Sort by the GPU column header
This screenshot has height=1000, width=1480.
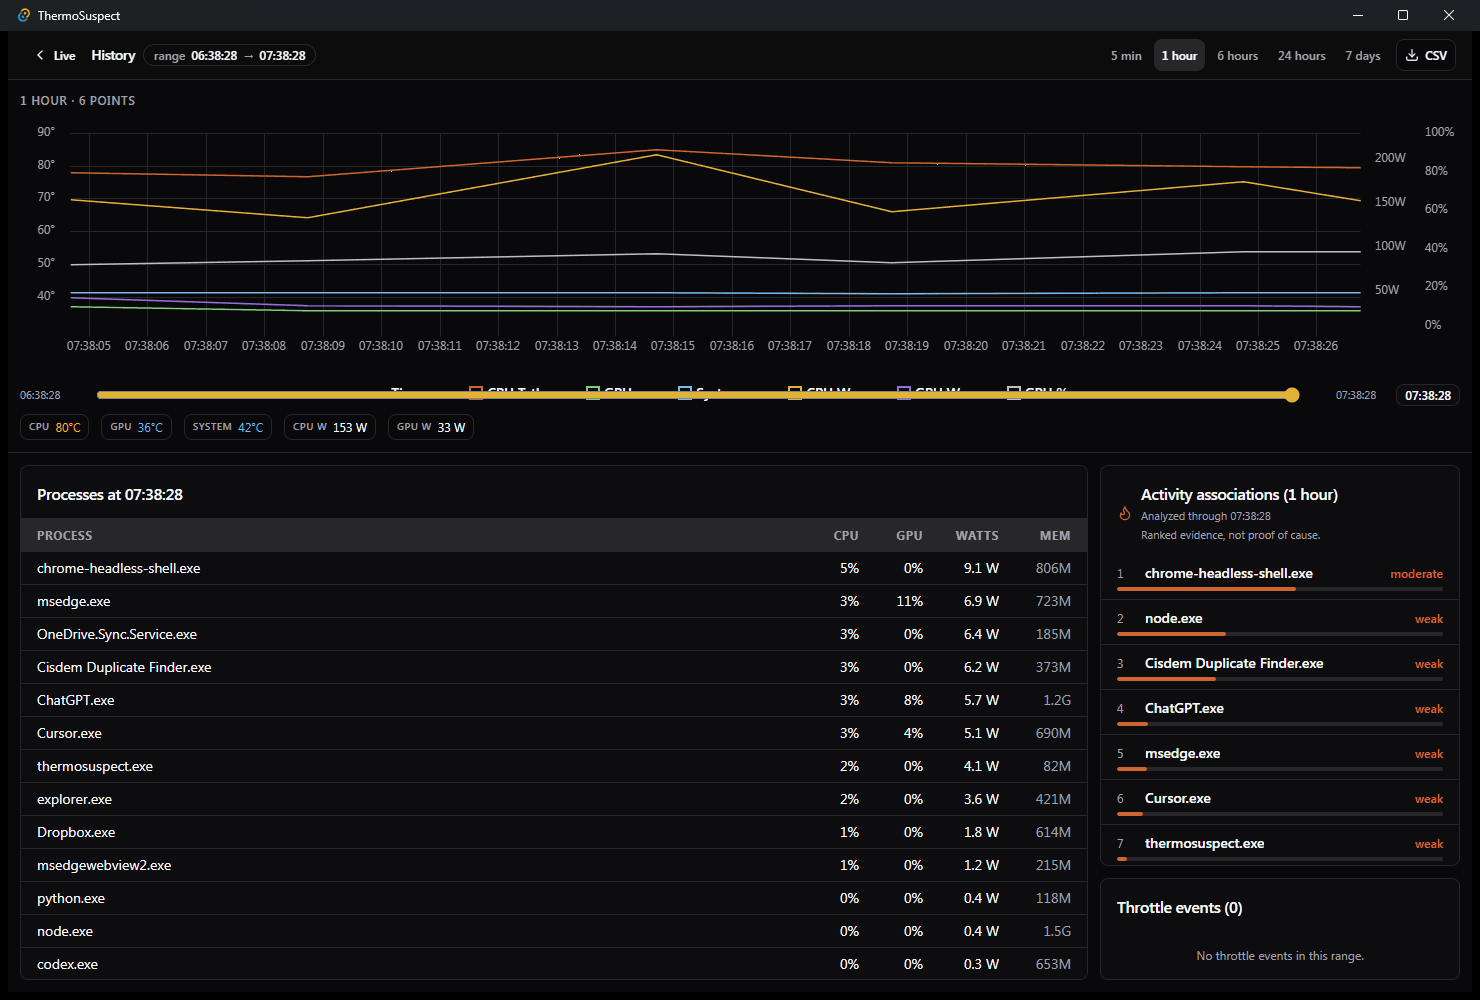point(909,536)
